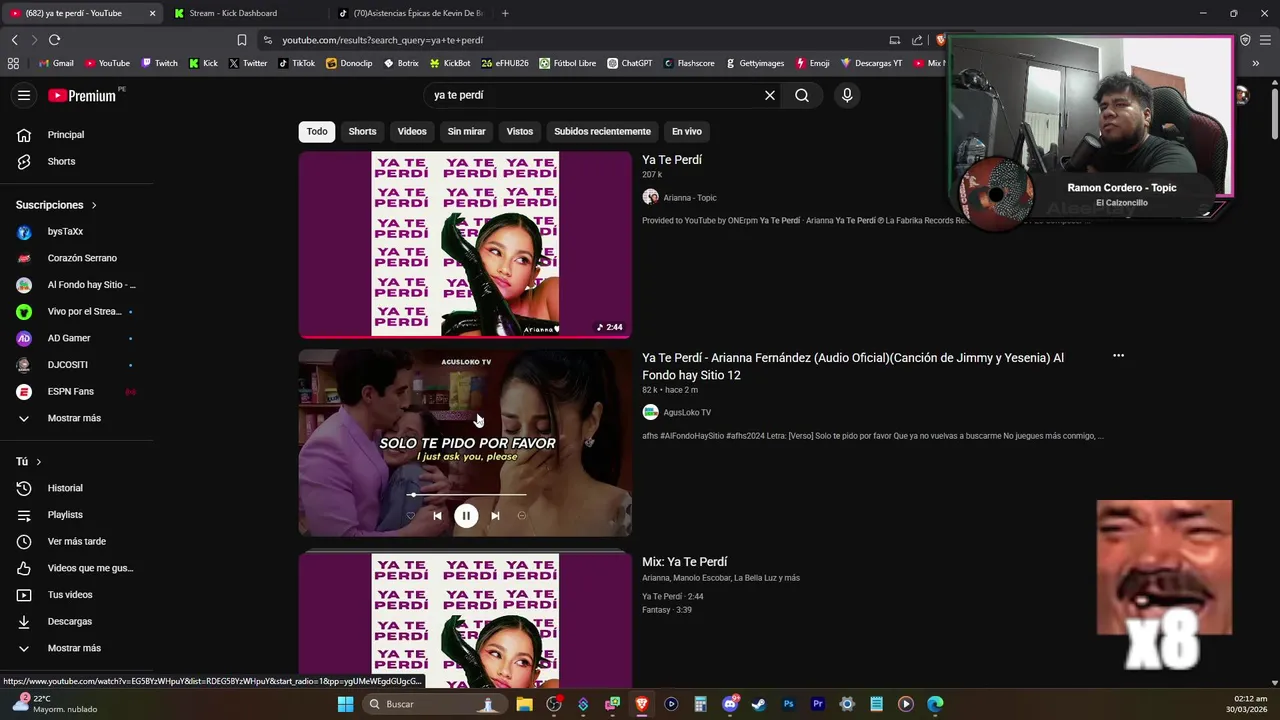The width and height of the screenshot is (1280, 720).
Task: Go to previous track in preview
Action: (437, 516)
